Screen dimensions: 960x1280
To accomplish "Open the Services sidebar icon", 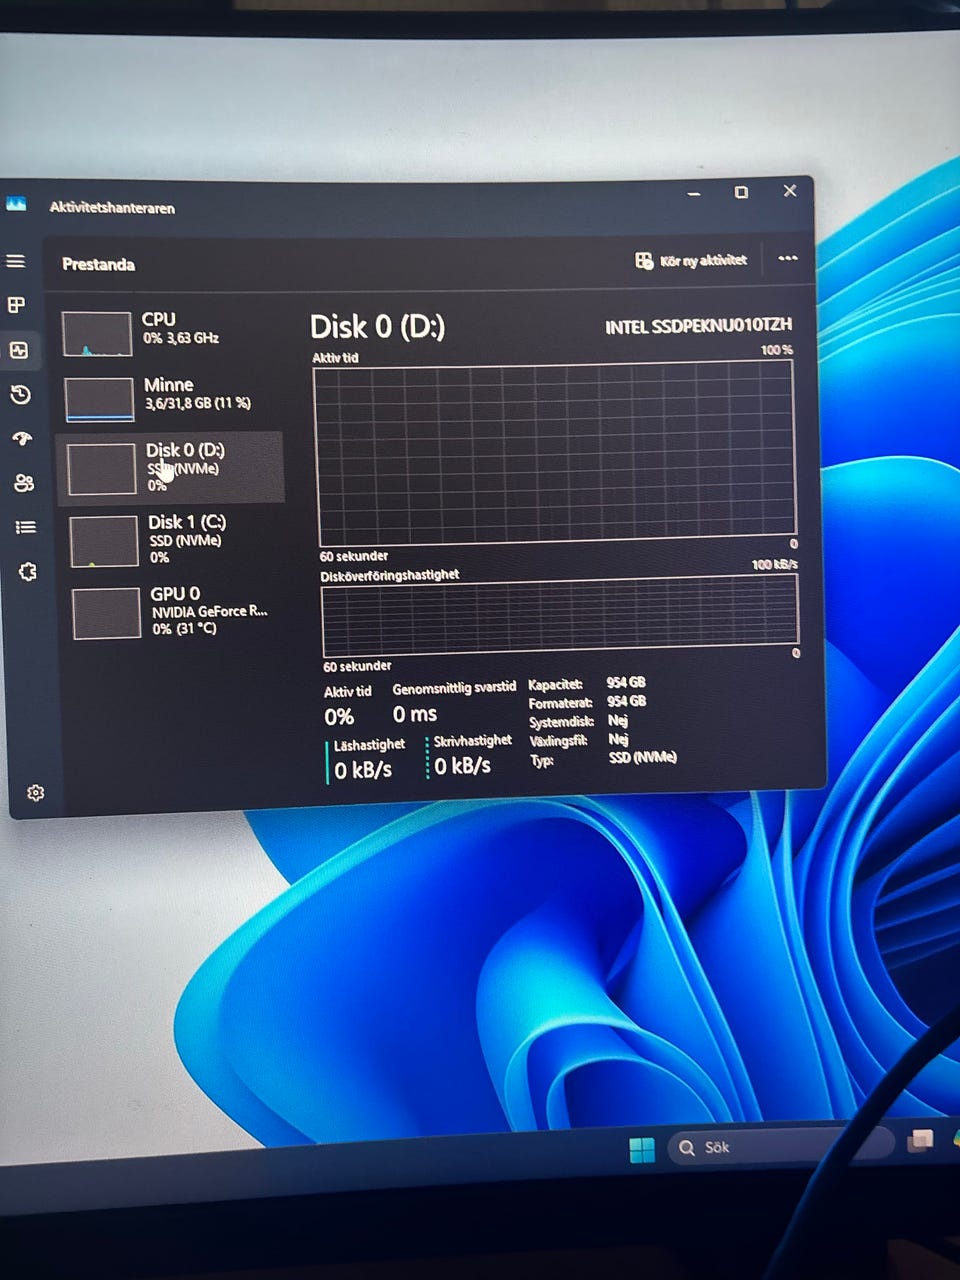I will point(28,572).
